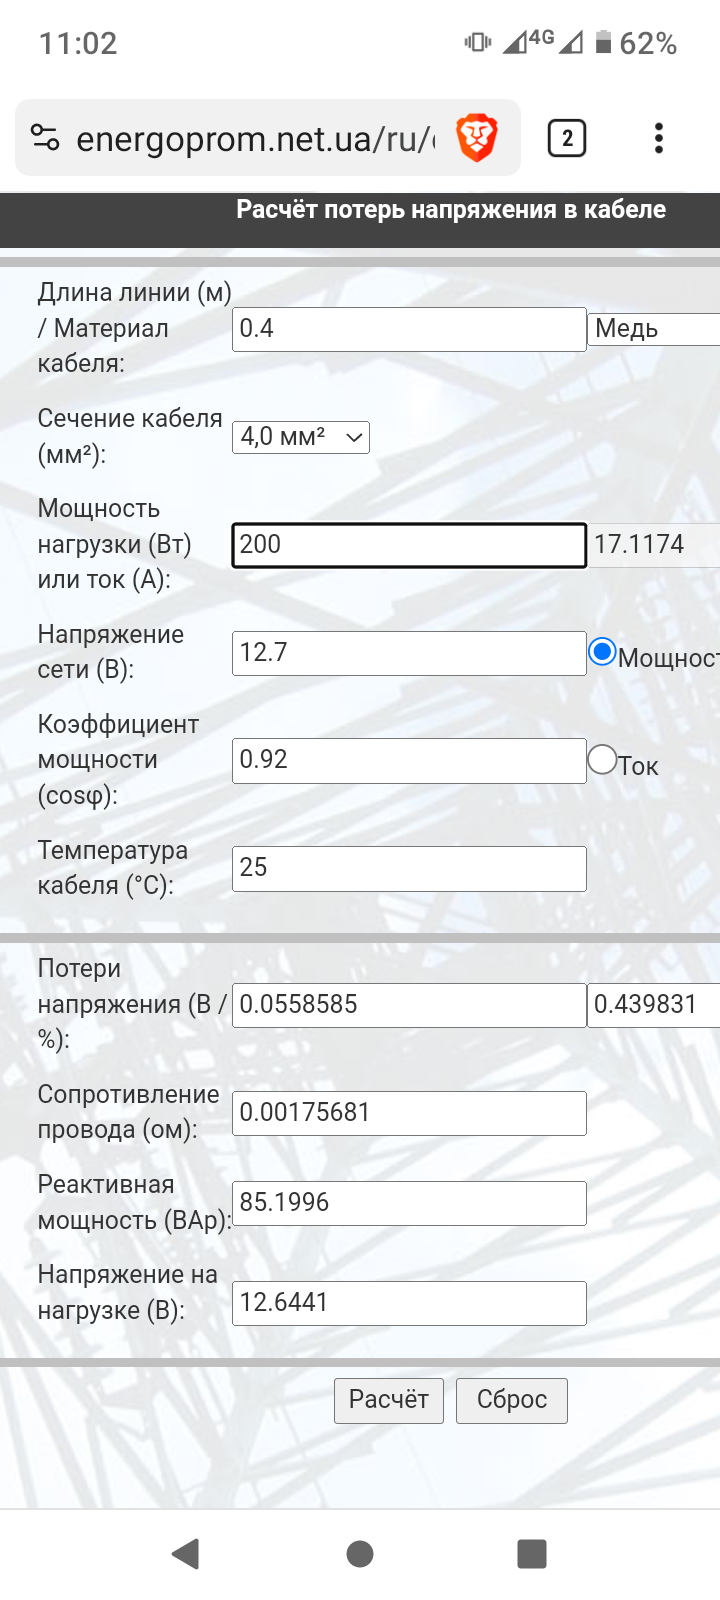Open the tab switcher showing 2 tabs
Viewport: 720px width, 1600px height.
567,138
